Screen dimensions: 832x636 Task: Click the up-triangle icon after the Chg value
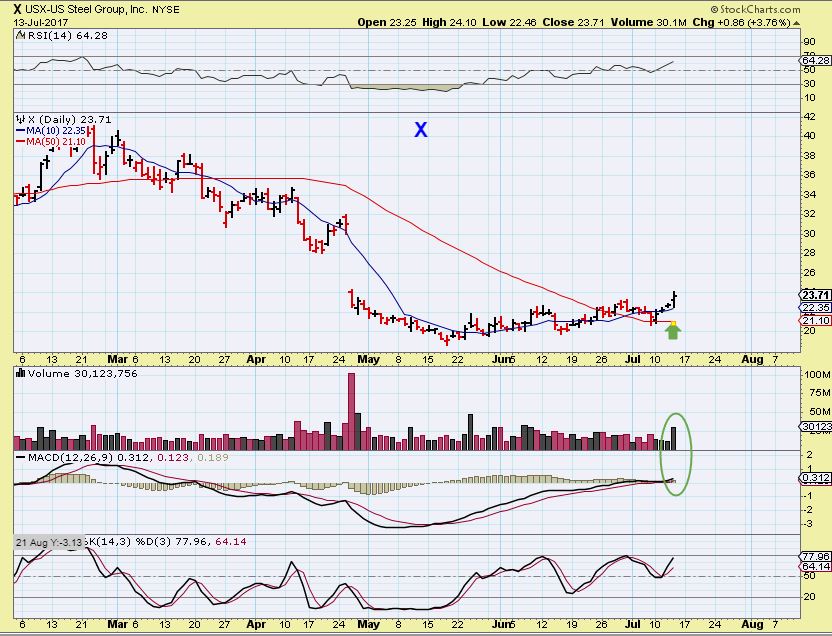(796, 23)
